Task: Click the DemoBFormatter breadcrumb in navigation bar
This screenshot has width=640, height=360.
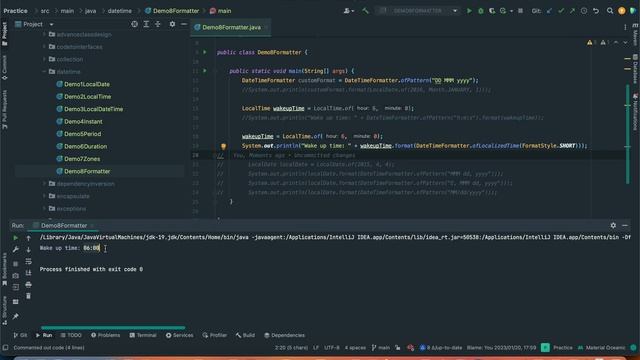Action: (172, 11)
